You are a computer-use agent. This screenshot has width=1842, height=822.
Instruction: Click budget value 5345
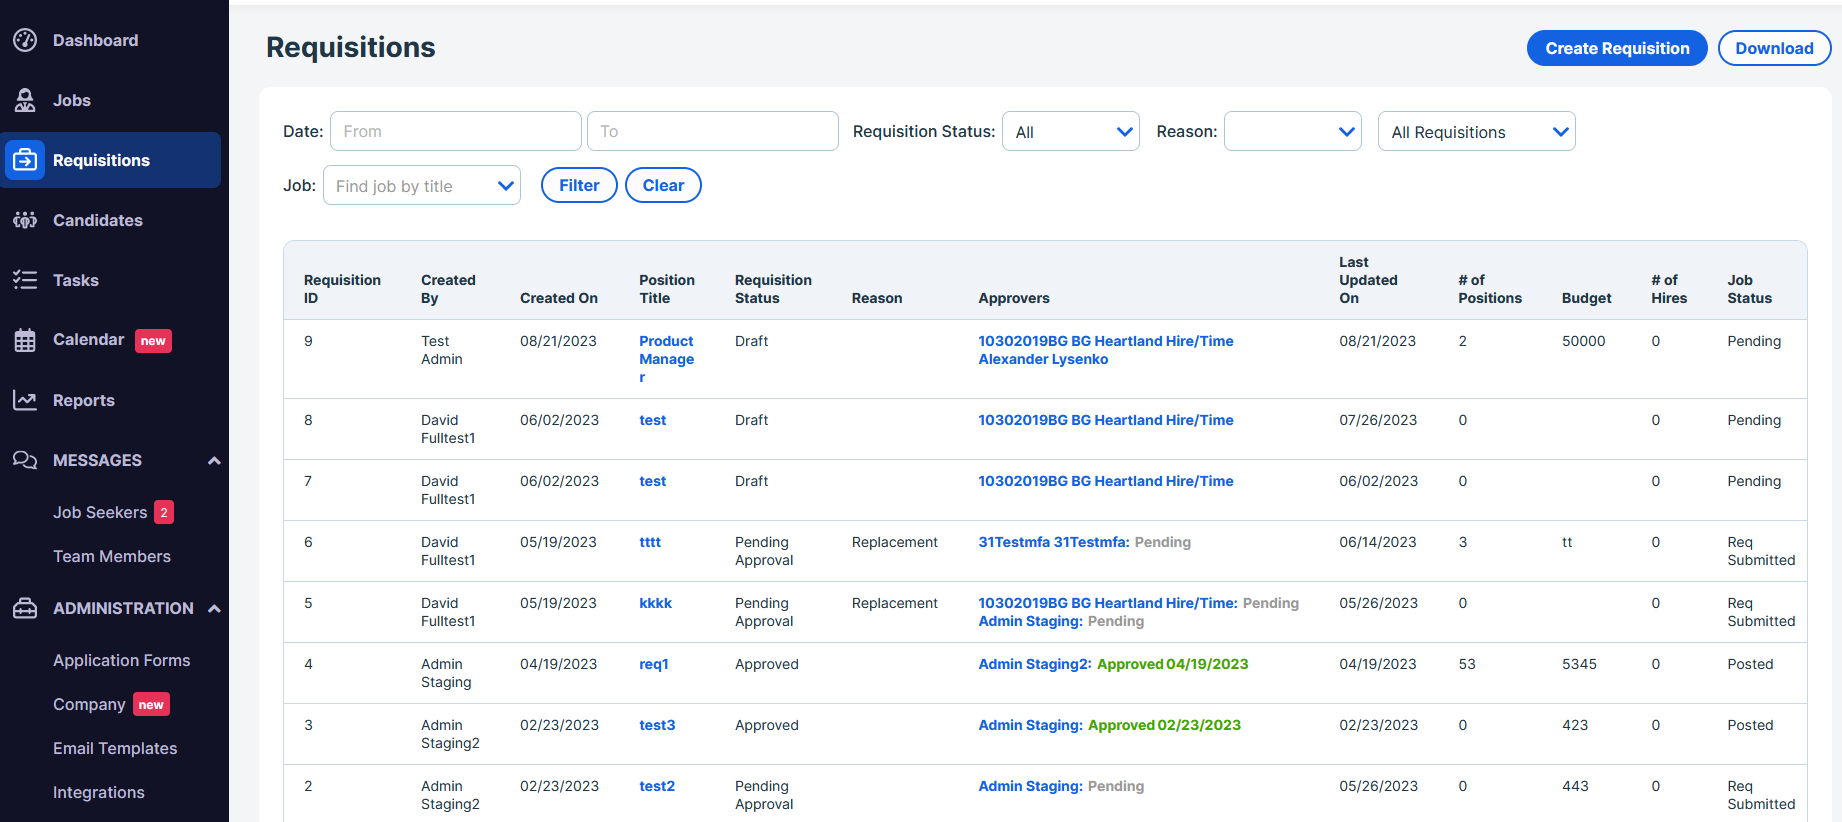pyautogui.click(x=1579, y=664)
